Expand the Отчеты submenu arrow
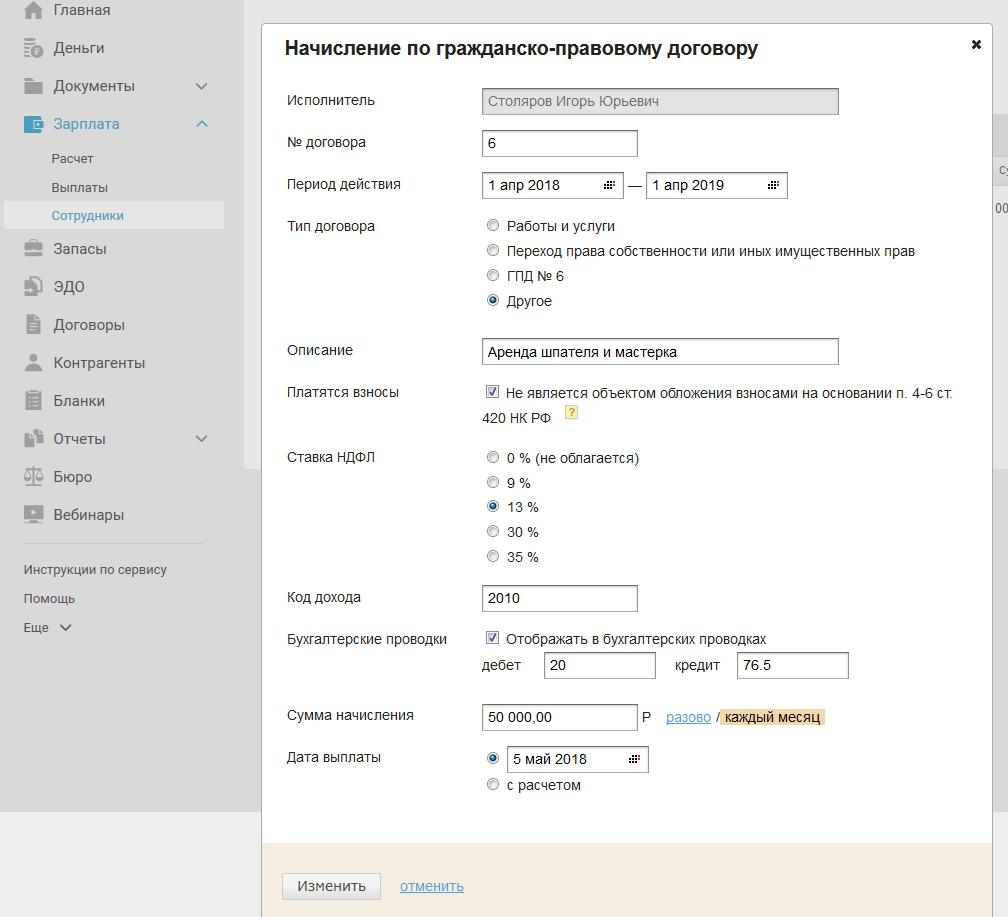Image resolution: width=1008 pixels, height=917 pixels. pyautogui.click(x=201, y=439)
